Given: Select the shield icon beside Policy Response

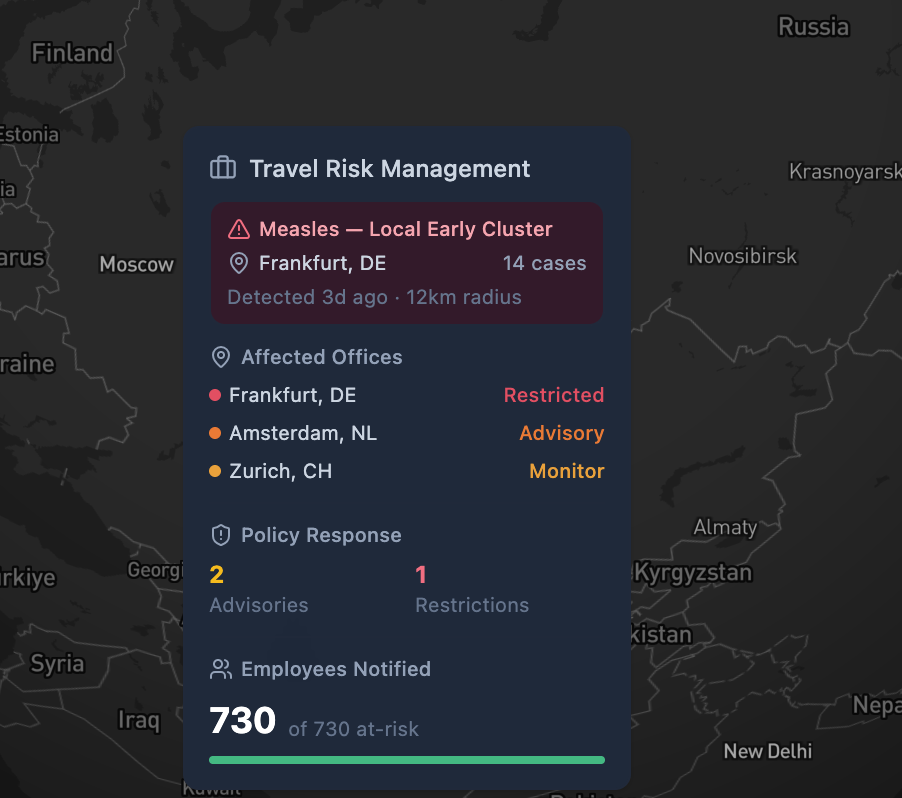Looking at the screenshot, I should click(219, 535).
